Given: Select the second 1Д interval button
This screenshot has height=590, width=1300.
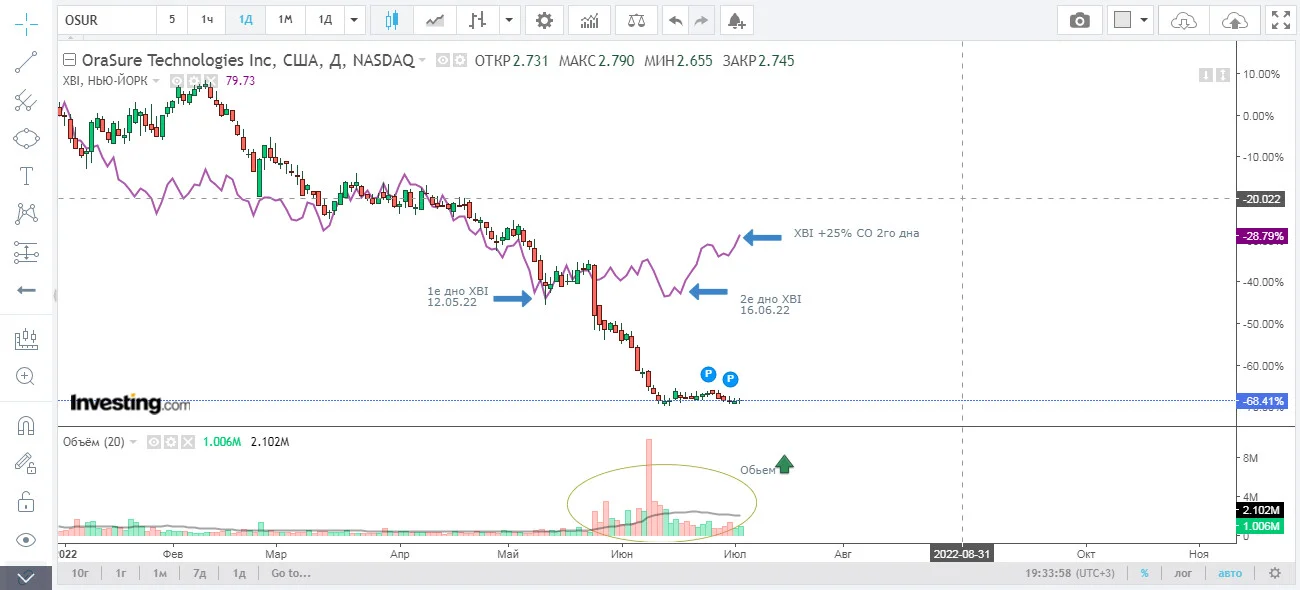Looking at the screenshot, I should [x=324, y=19].
